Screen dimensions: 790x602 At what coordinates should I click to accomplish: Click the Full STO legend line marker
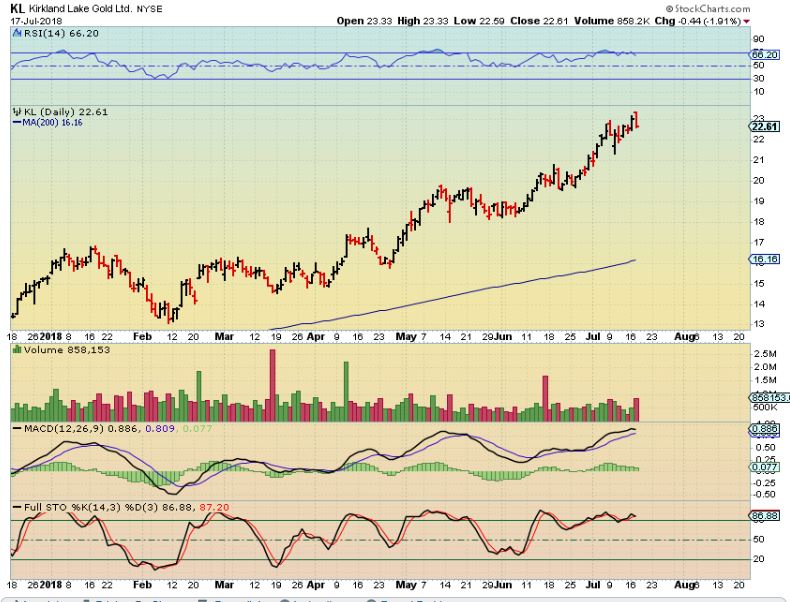point(17,507)
